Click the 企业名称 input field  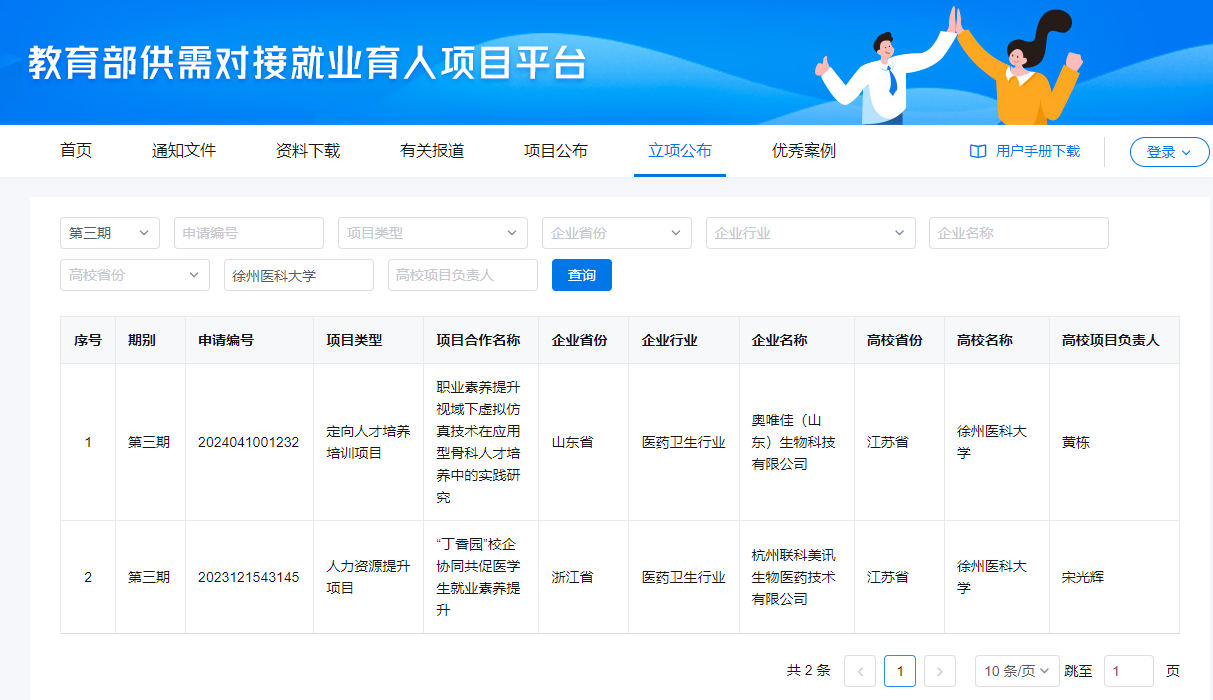click(1018, 233)
